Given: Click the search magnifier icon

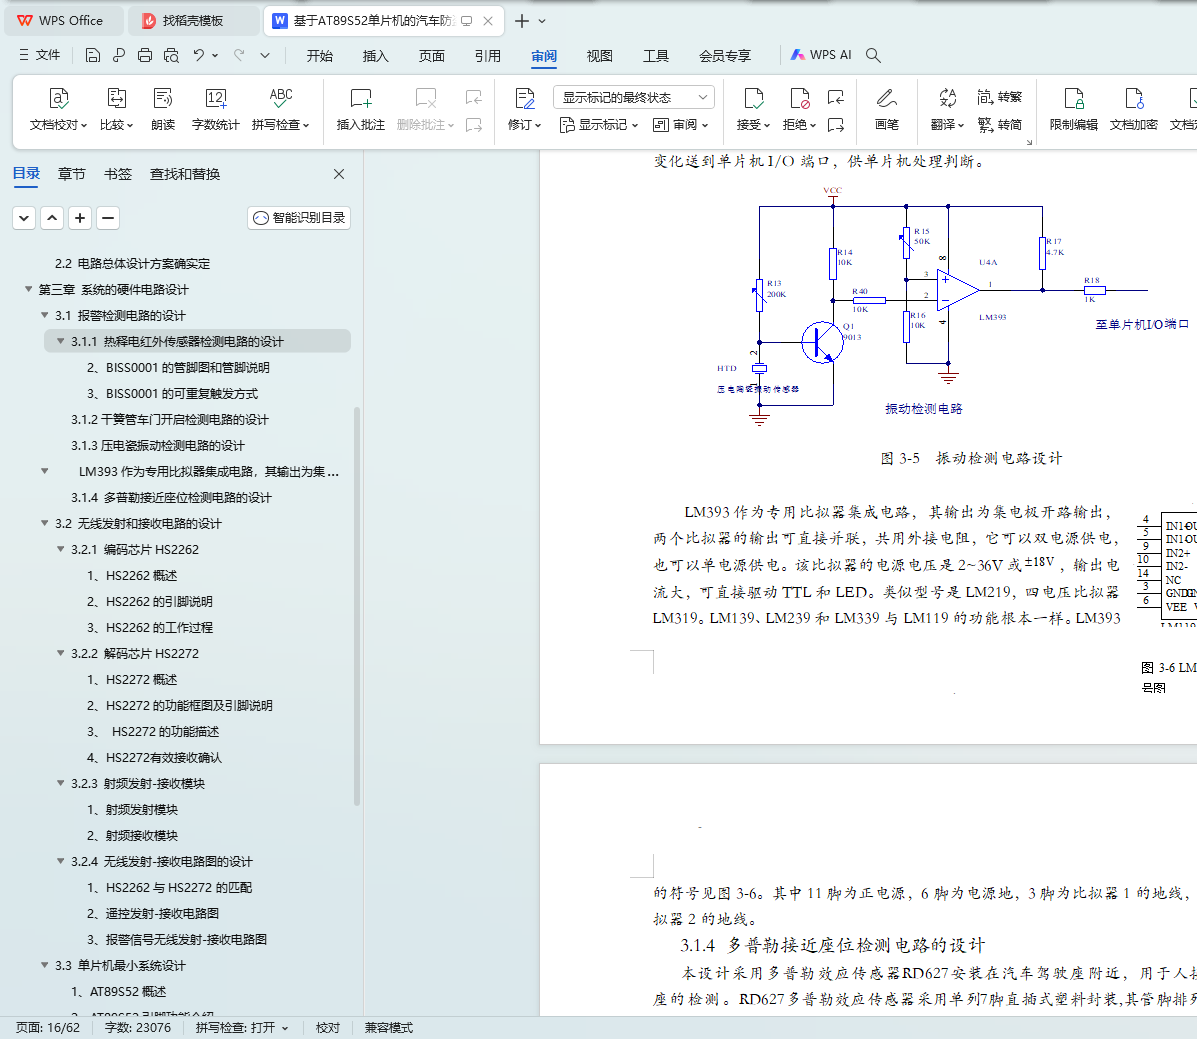Looking at the screenshot, I should click(873, 55).
